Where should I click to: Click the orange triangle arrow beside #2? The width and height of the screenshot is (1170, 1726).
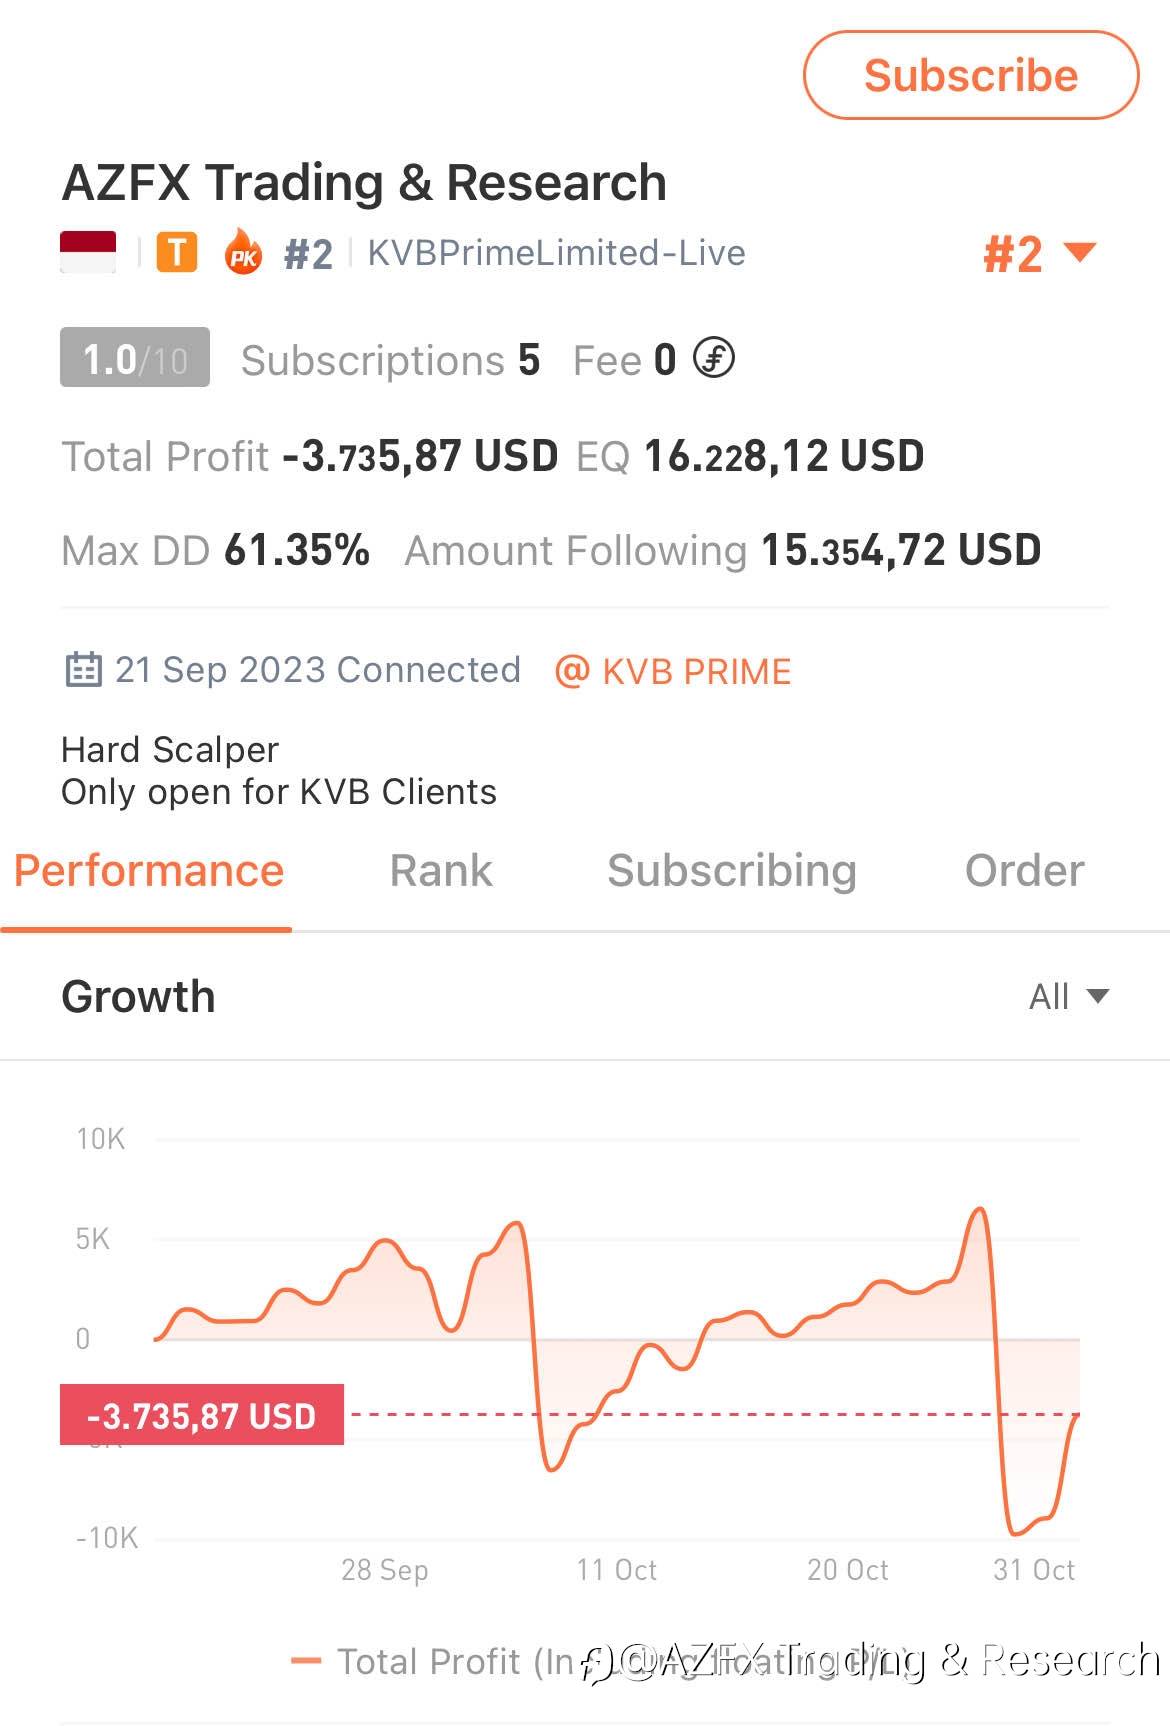click(x=1080, y=251)
